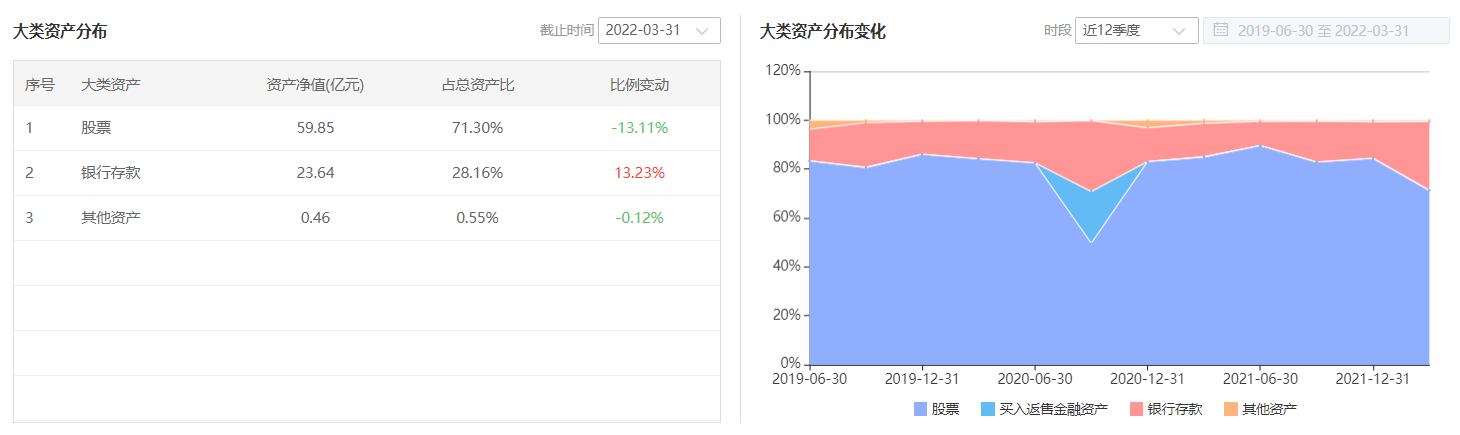Viewport: 1460px width, 435px height.
Task: Select the 其他资产 table row
Action: [367, 218]
